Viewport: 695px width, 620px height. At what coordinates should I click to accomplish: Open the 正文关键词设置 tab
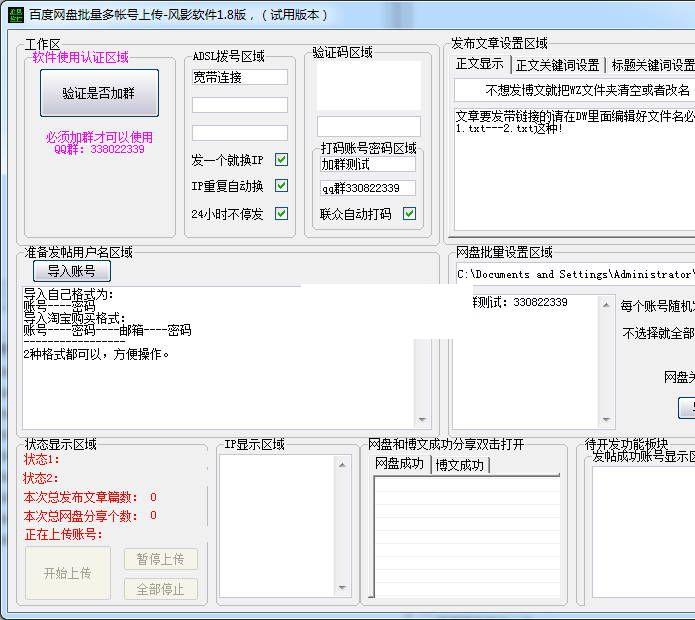point(557,65)
